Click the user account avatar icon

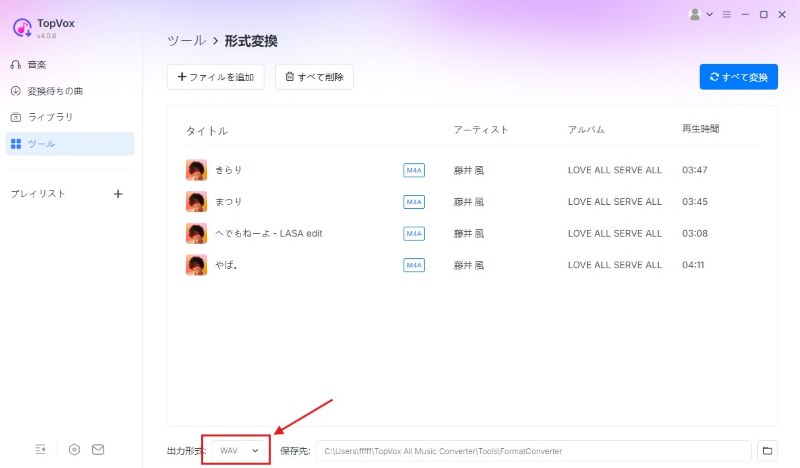pos(695,14)
